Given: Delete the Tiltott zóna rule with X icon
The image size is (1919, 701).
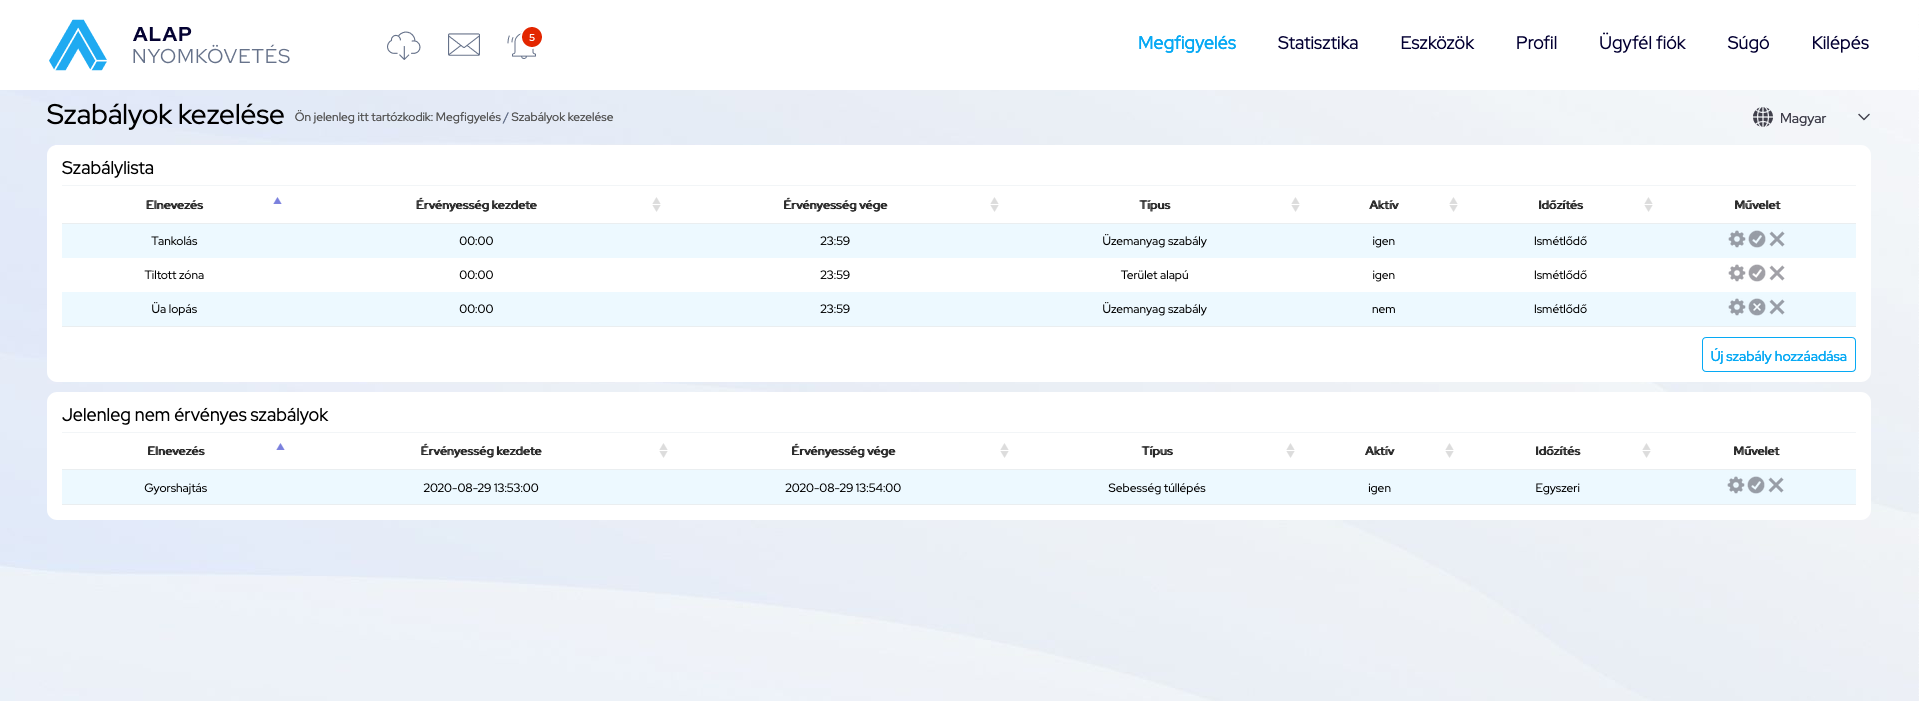Looking at the screenshot, I should click(x=1777, y=274).
